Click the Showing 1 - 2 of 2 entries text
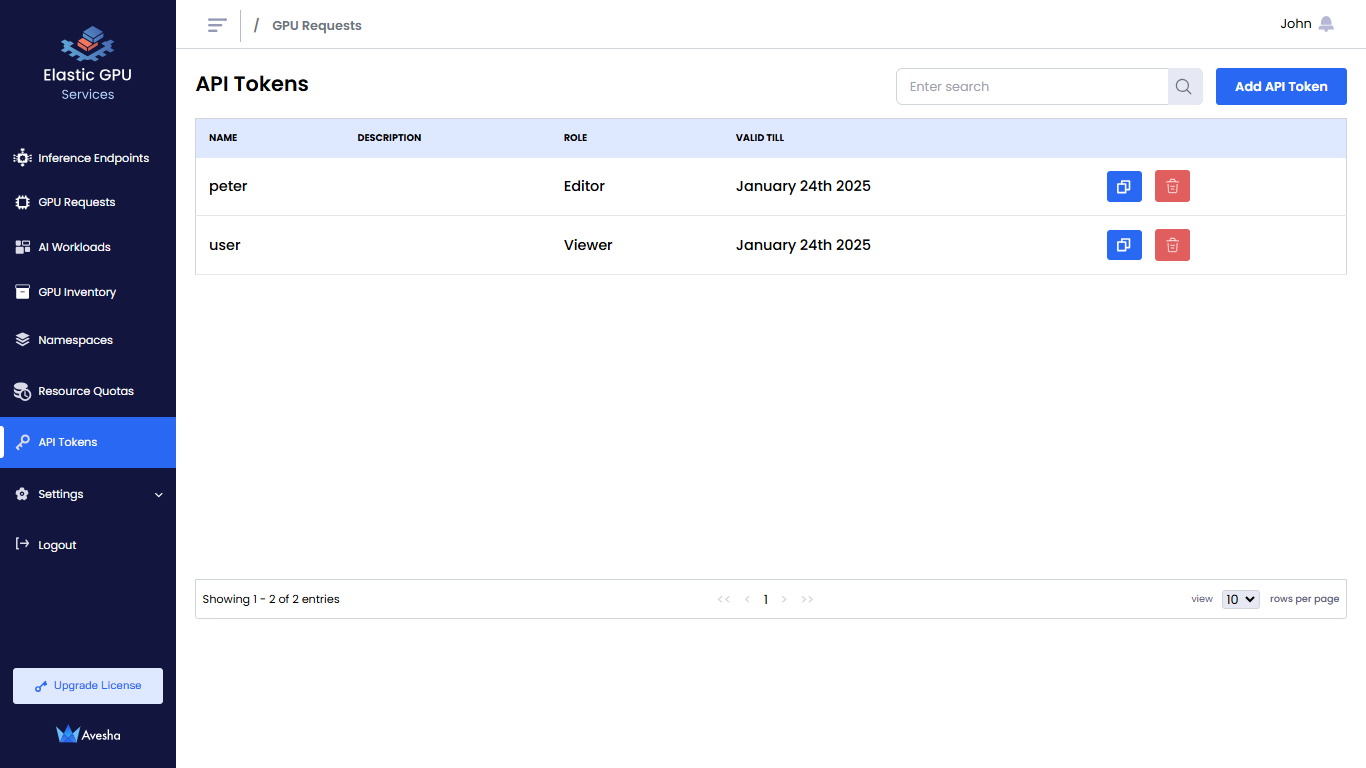1366x768 pixels. pos(271,599)
